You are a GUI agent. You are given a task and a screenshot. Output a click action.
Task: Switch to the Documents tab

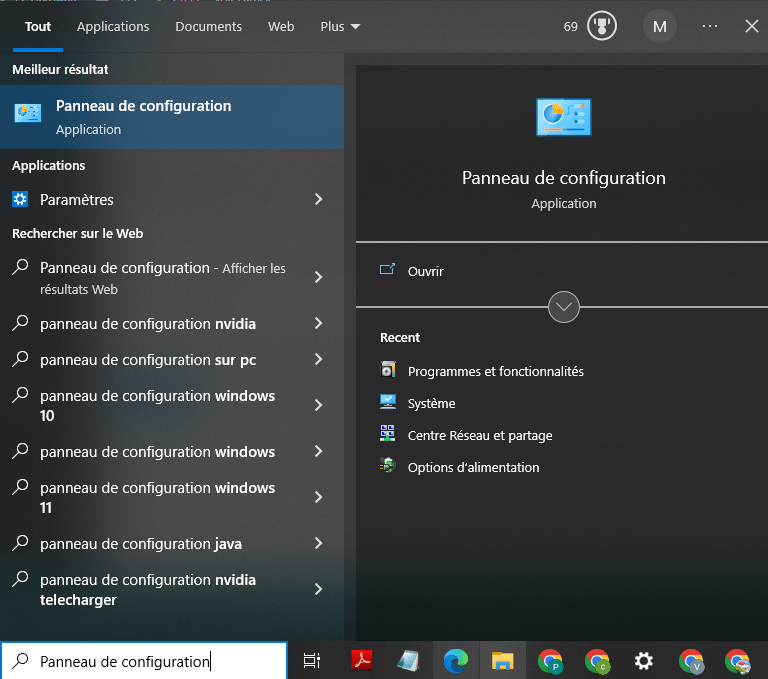point(208,26)
